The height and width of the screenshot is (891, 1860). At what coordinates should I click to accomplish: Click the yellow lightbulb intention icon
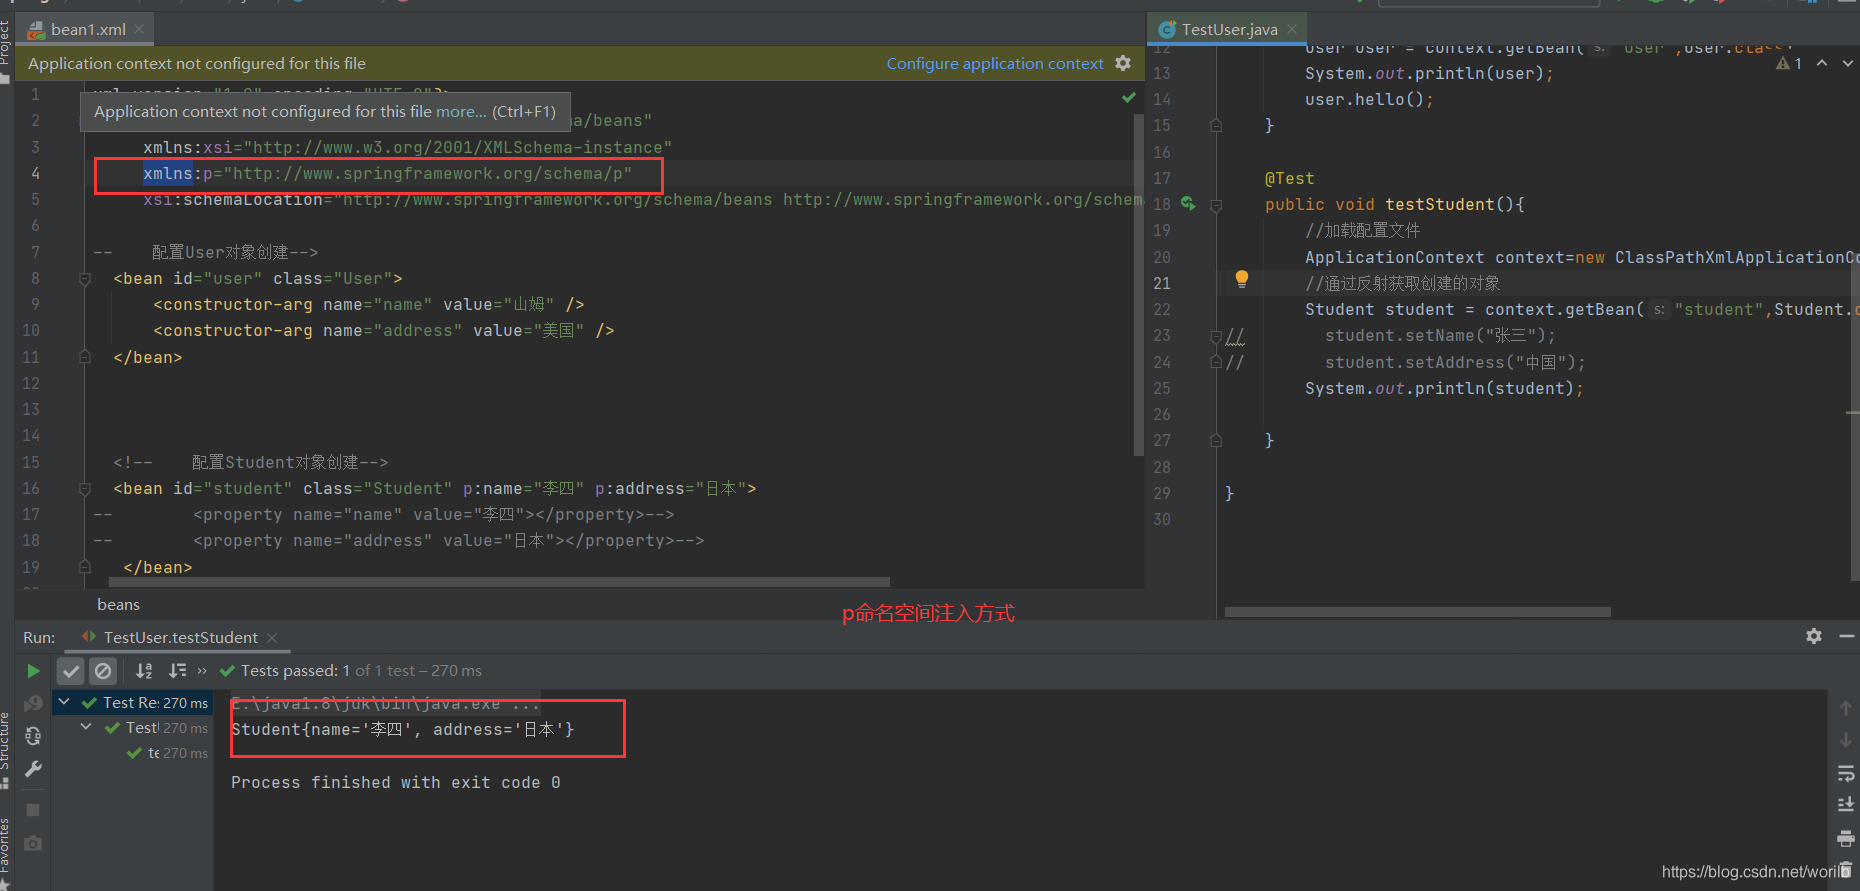point(1241,279)
